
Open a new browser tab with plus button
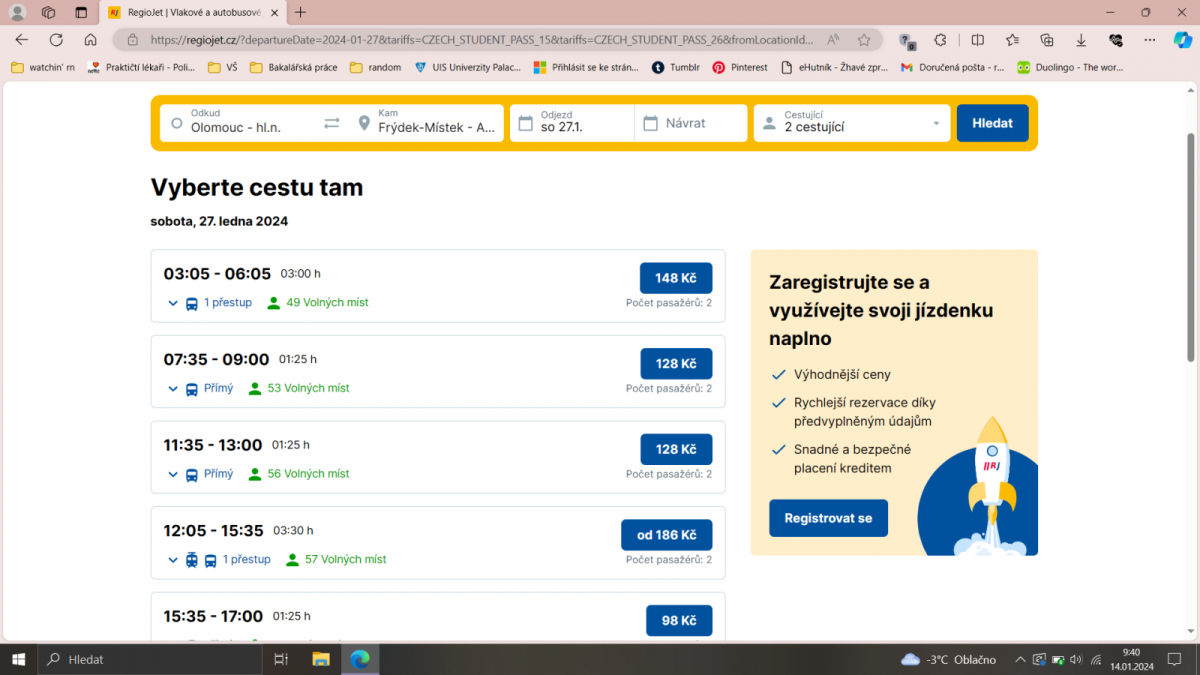pyautogui.click(x=301, y=13)
